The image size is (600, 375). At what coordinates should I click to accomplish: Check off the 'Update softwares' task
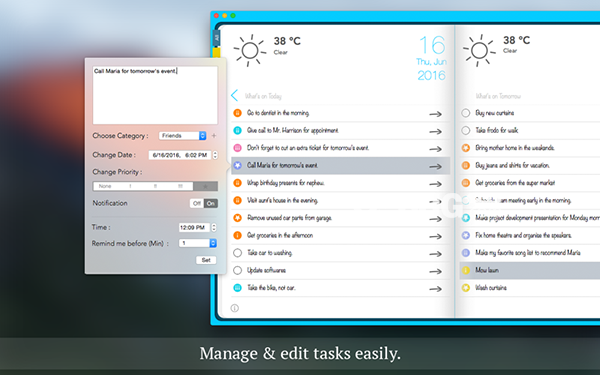click(x=237, y=270)
